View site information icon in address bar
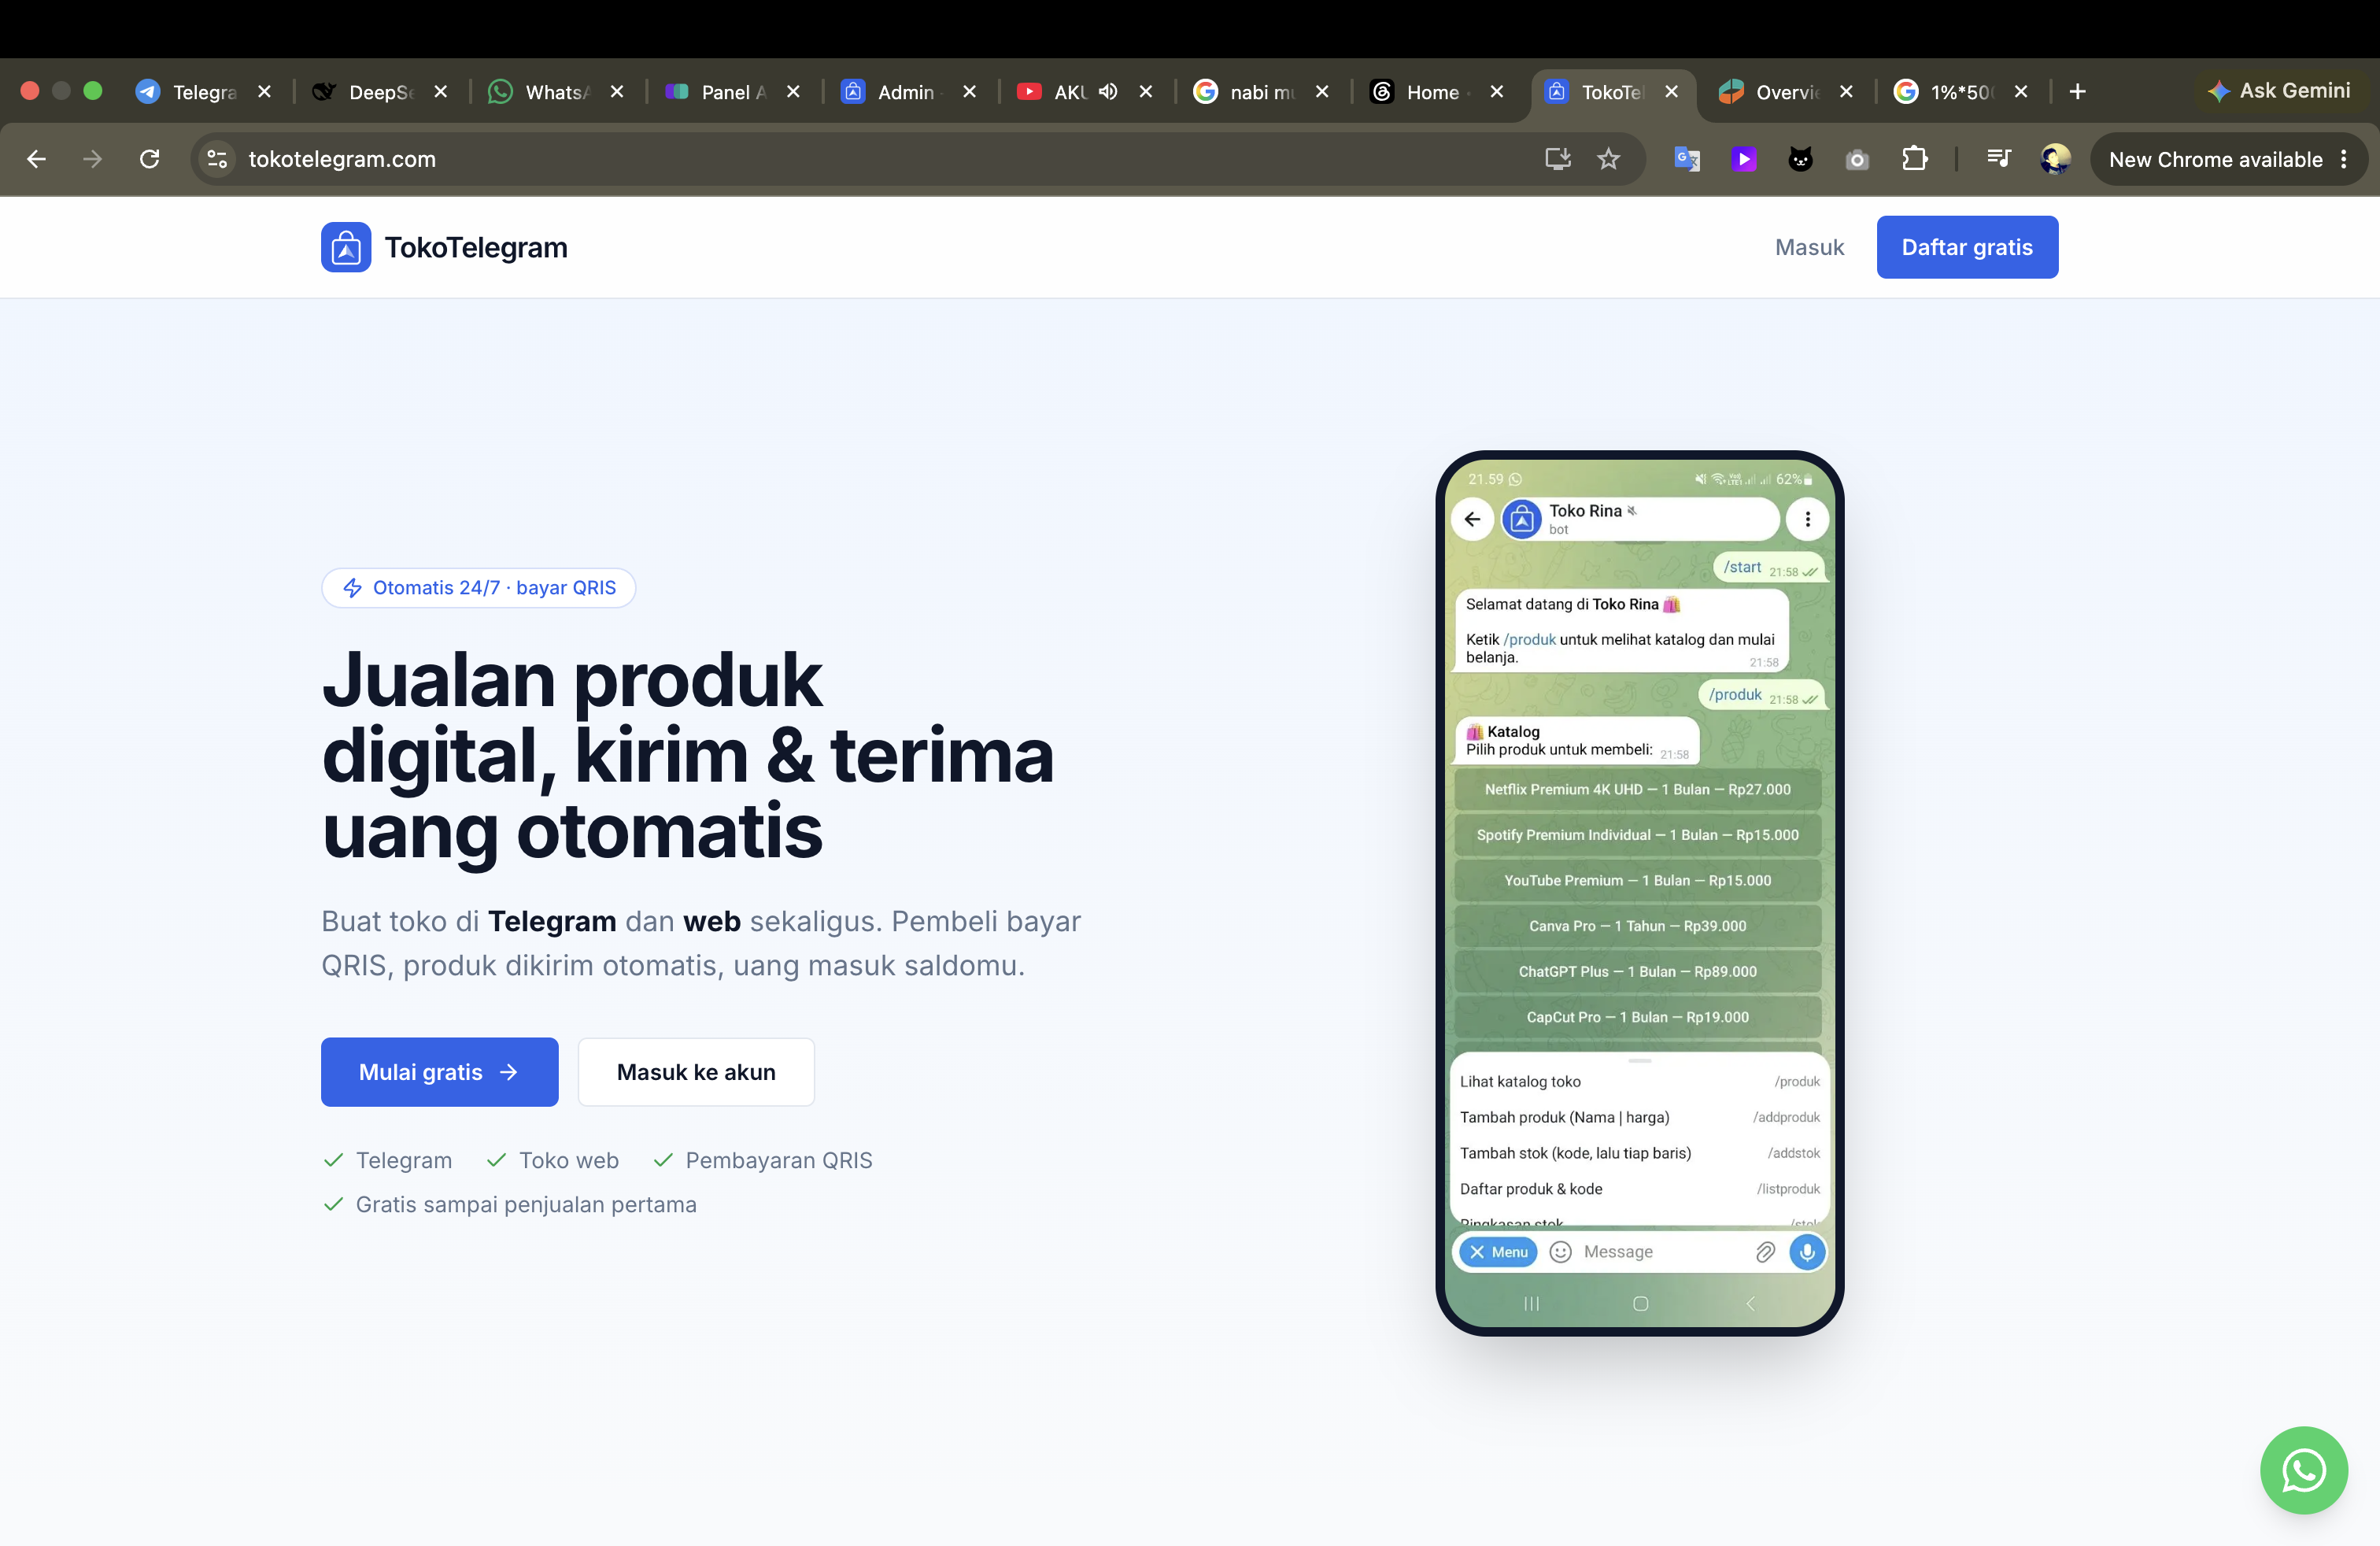This screenshot has width=2380, height=1546. [x=217, y=159]
